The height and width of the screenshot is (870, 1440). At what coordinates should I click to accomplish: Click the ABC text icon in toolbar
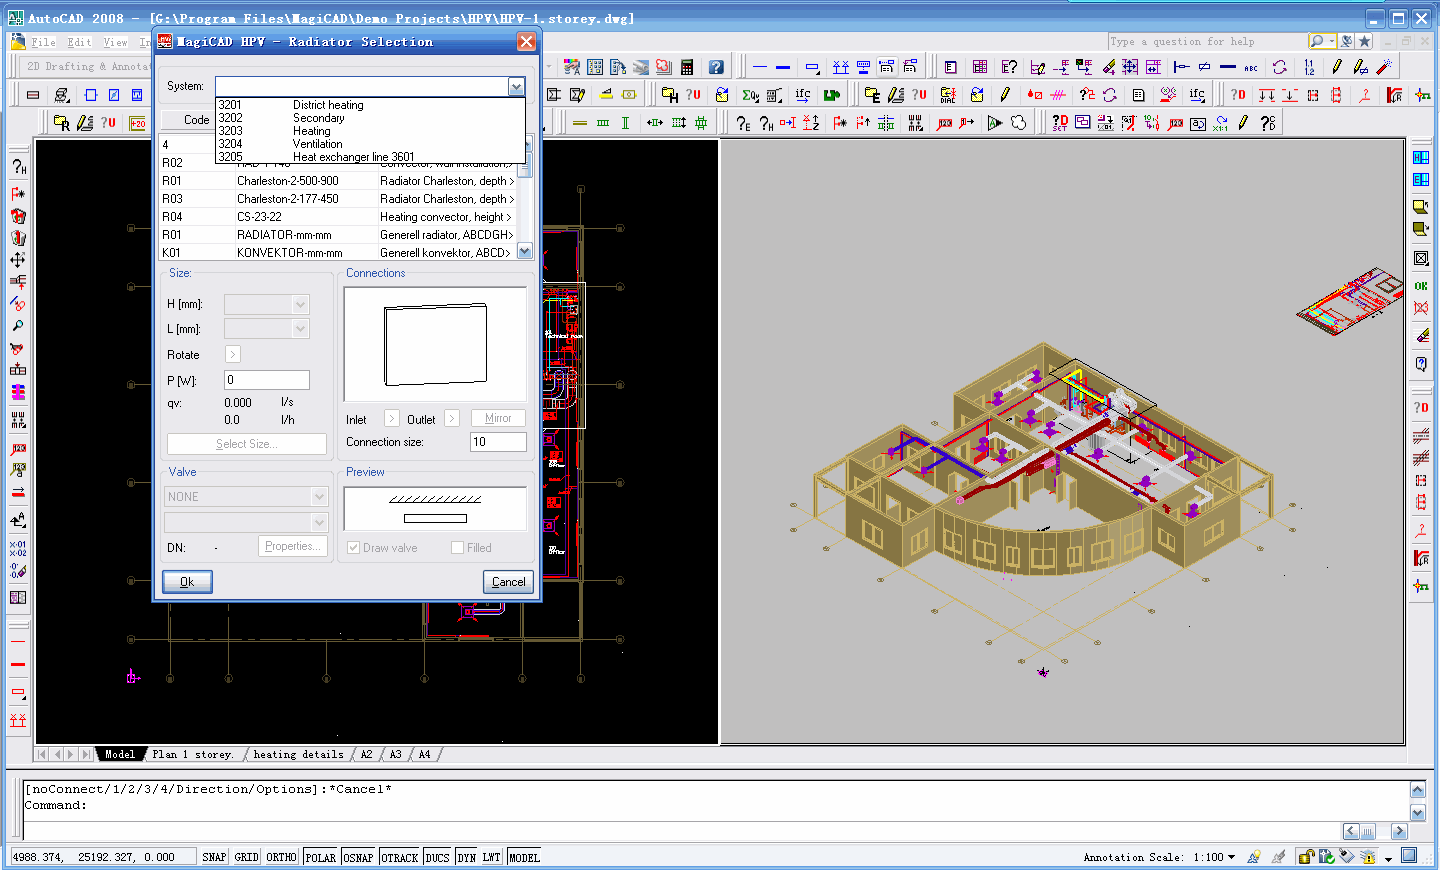pyautogui.click(x=1251, y=67)
